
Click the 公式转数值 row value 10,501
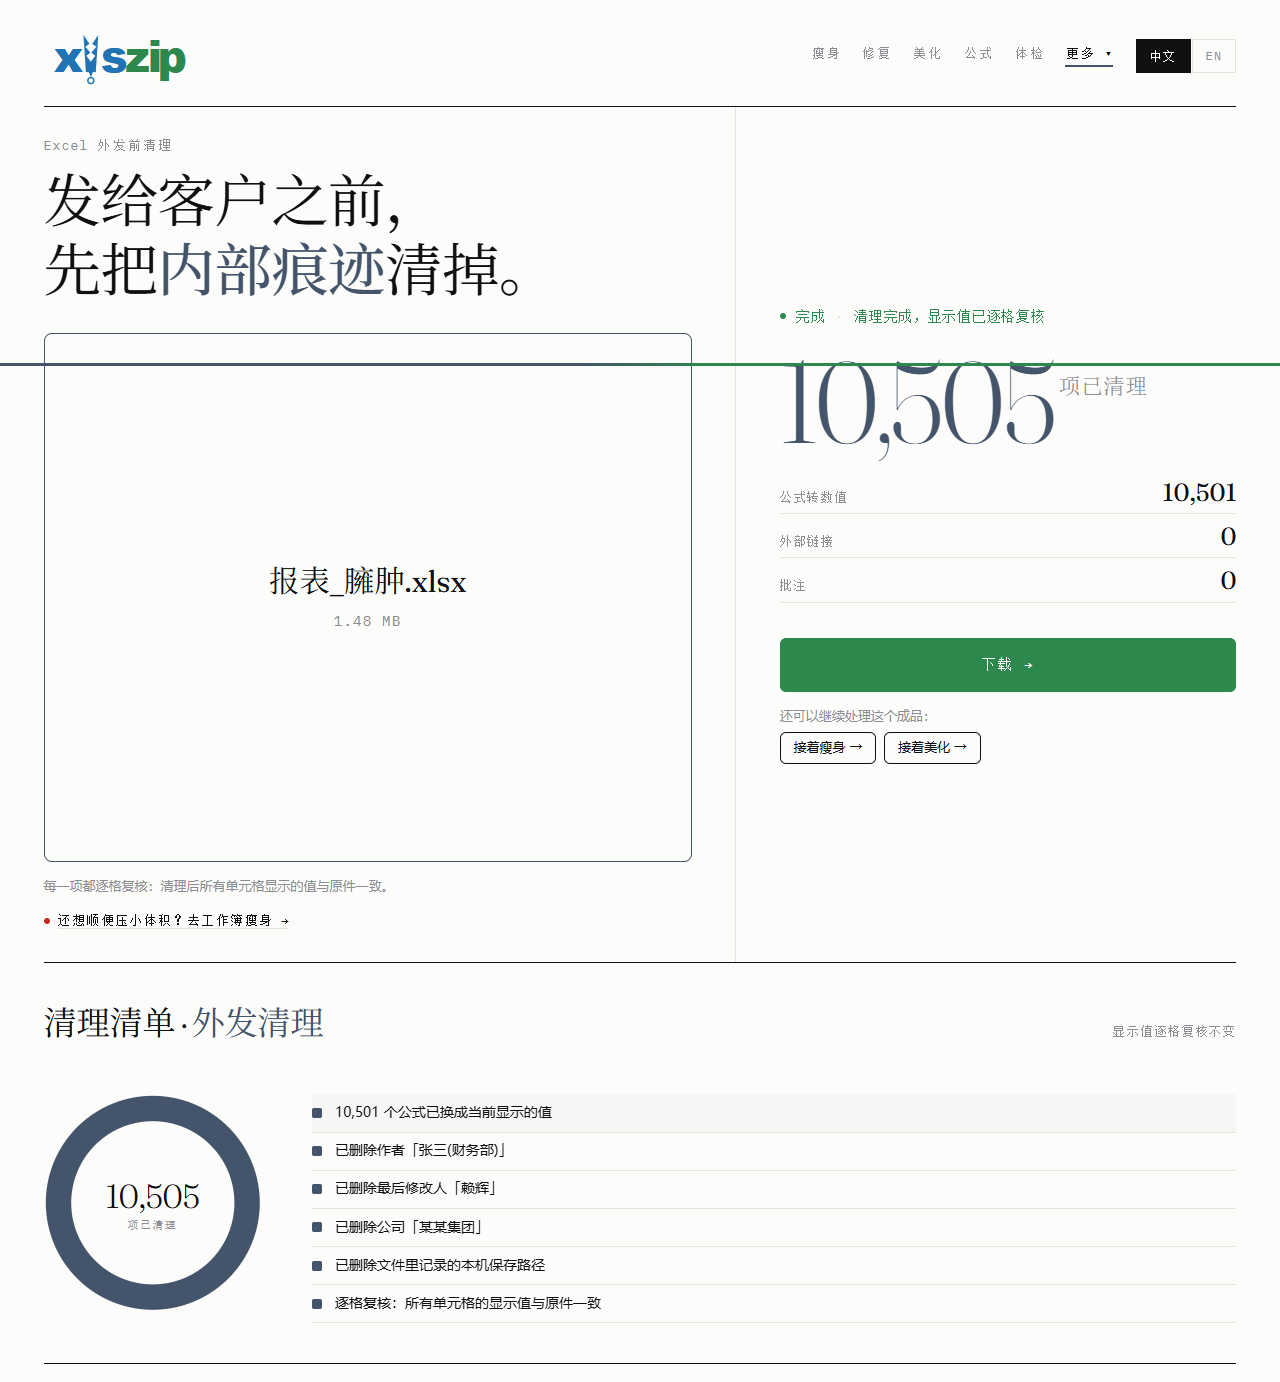1199,493
